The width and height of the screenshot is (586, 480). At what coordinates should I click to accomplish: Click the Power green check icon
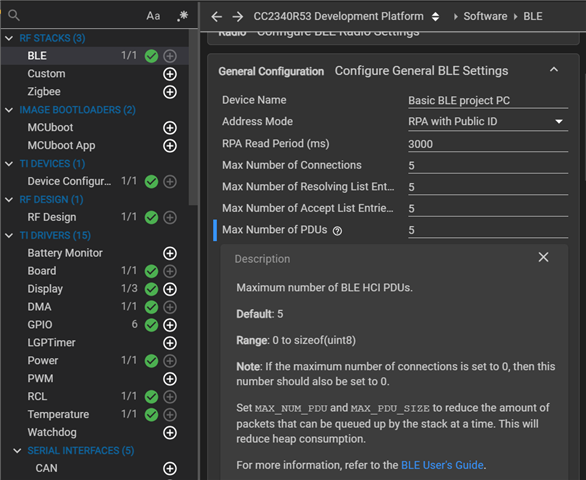pyautogui.click(x=151, y=361)
